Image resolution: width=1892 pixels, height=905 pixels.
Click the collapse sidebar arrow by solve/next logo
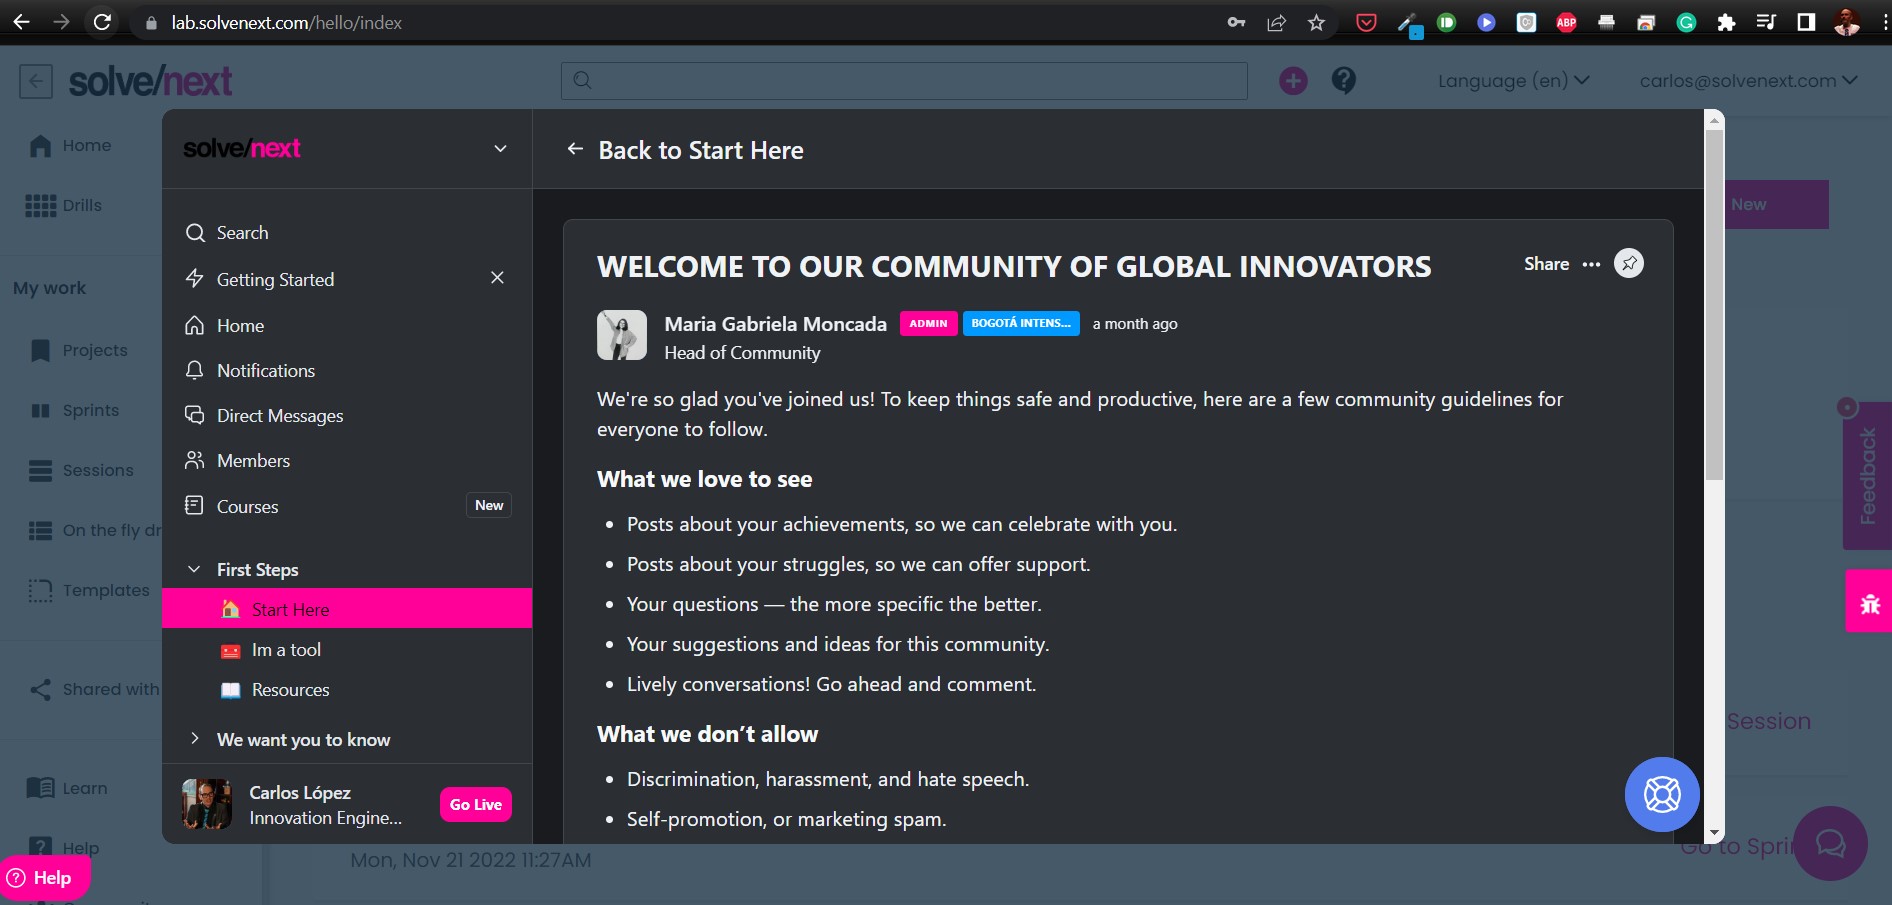coord(36,81)
